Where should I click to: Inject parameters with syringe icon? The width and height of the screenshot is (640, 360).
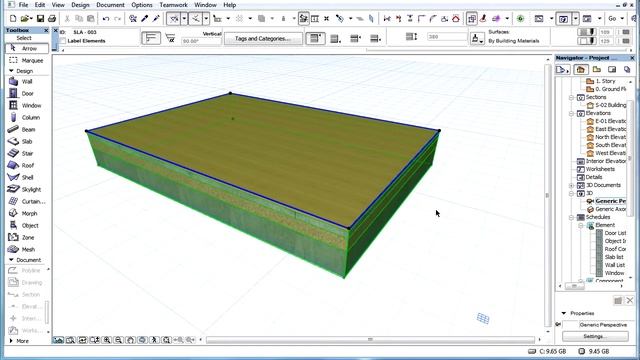point(156,18)
